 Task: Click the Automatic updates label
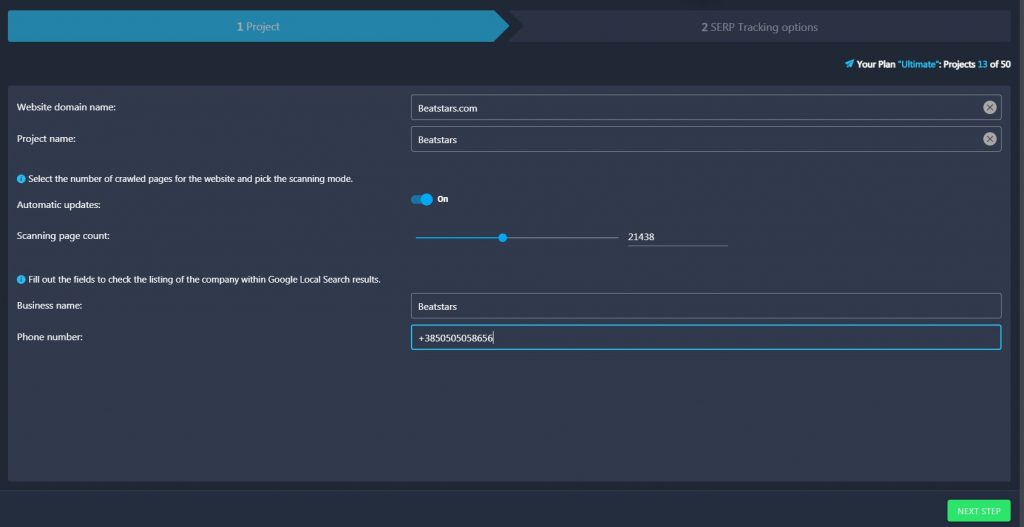pyautogui.click(x=59, y=205)
